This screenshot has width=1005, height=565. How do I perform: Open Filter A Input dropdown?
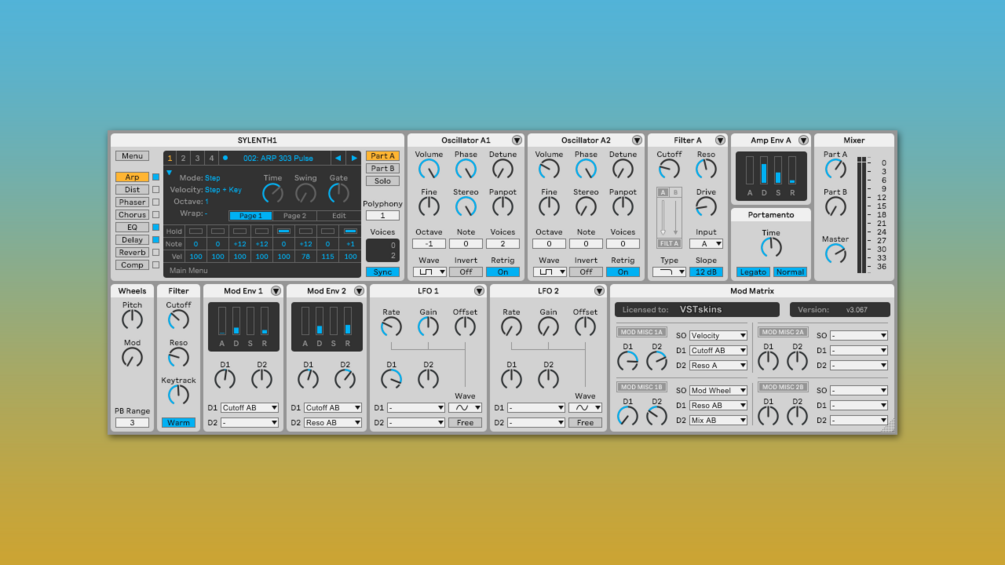706,244
